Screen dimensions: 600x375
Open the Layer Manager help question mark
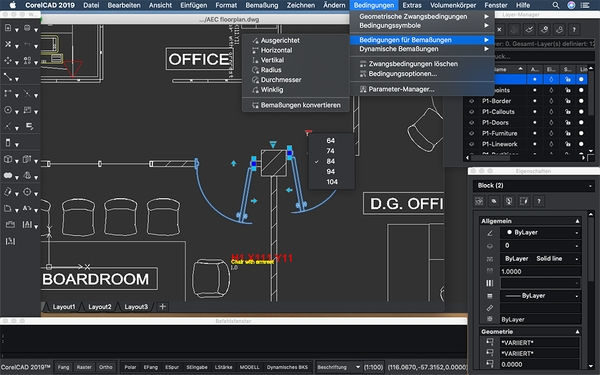pyautogui.click(x=574, y=29)
